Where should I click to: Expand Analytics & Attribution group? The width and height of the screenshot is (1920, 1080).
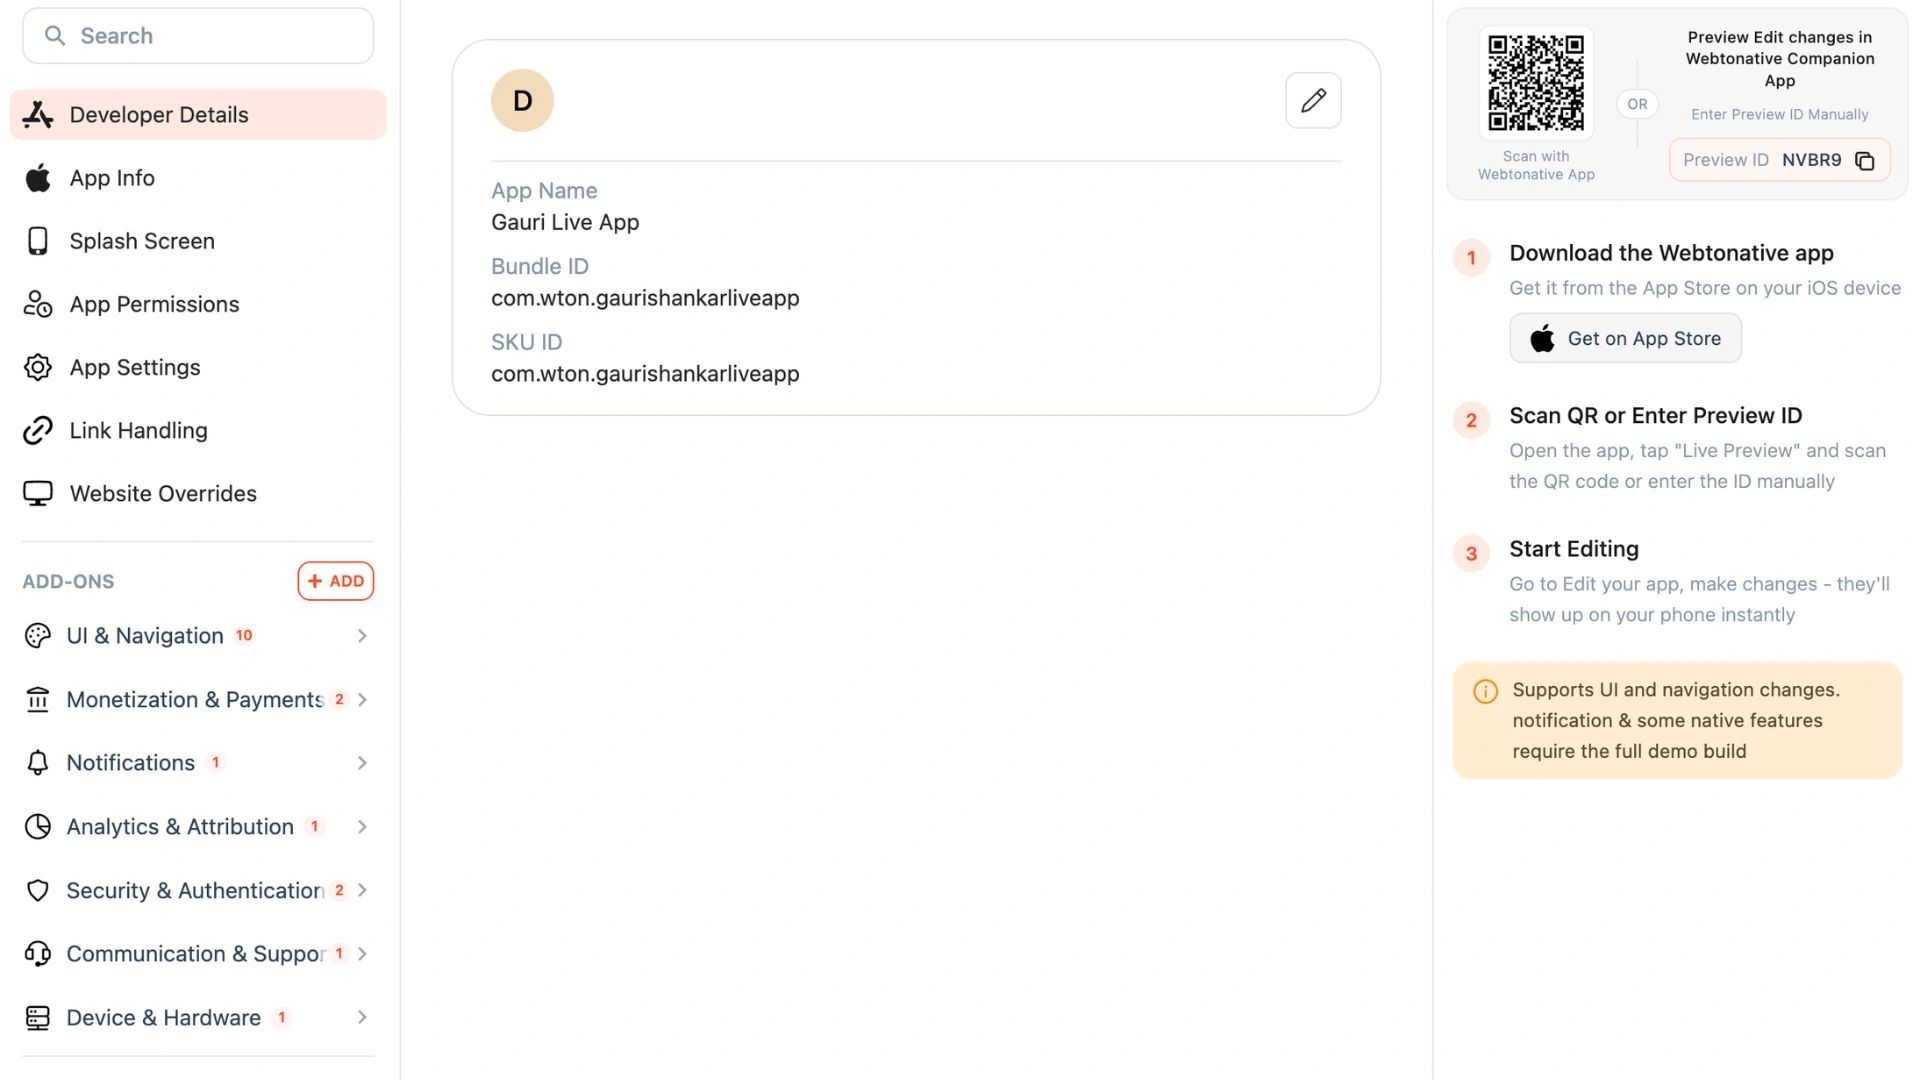[198, 827]
